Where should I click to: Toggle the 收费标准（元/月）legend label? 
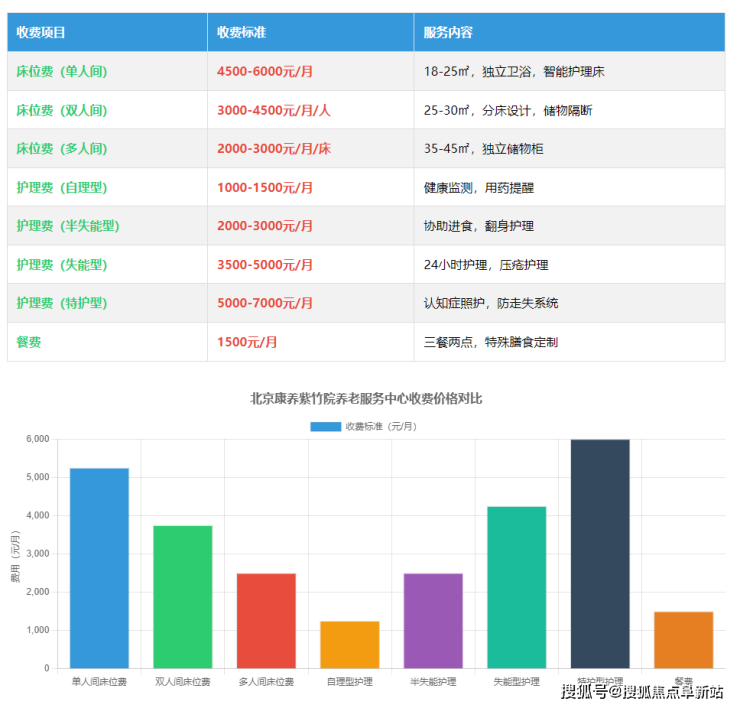[x=381, y=426]
